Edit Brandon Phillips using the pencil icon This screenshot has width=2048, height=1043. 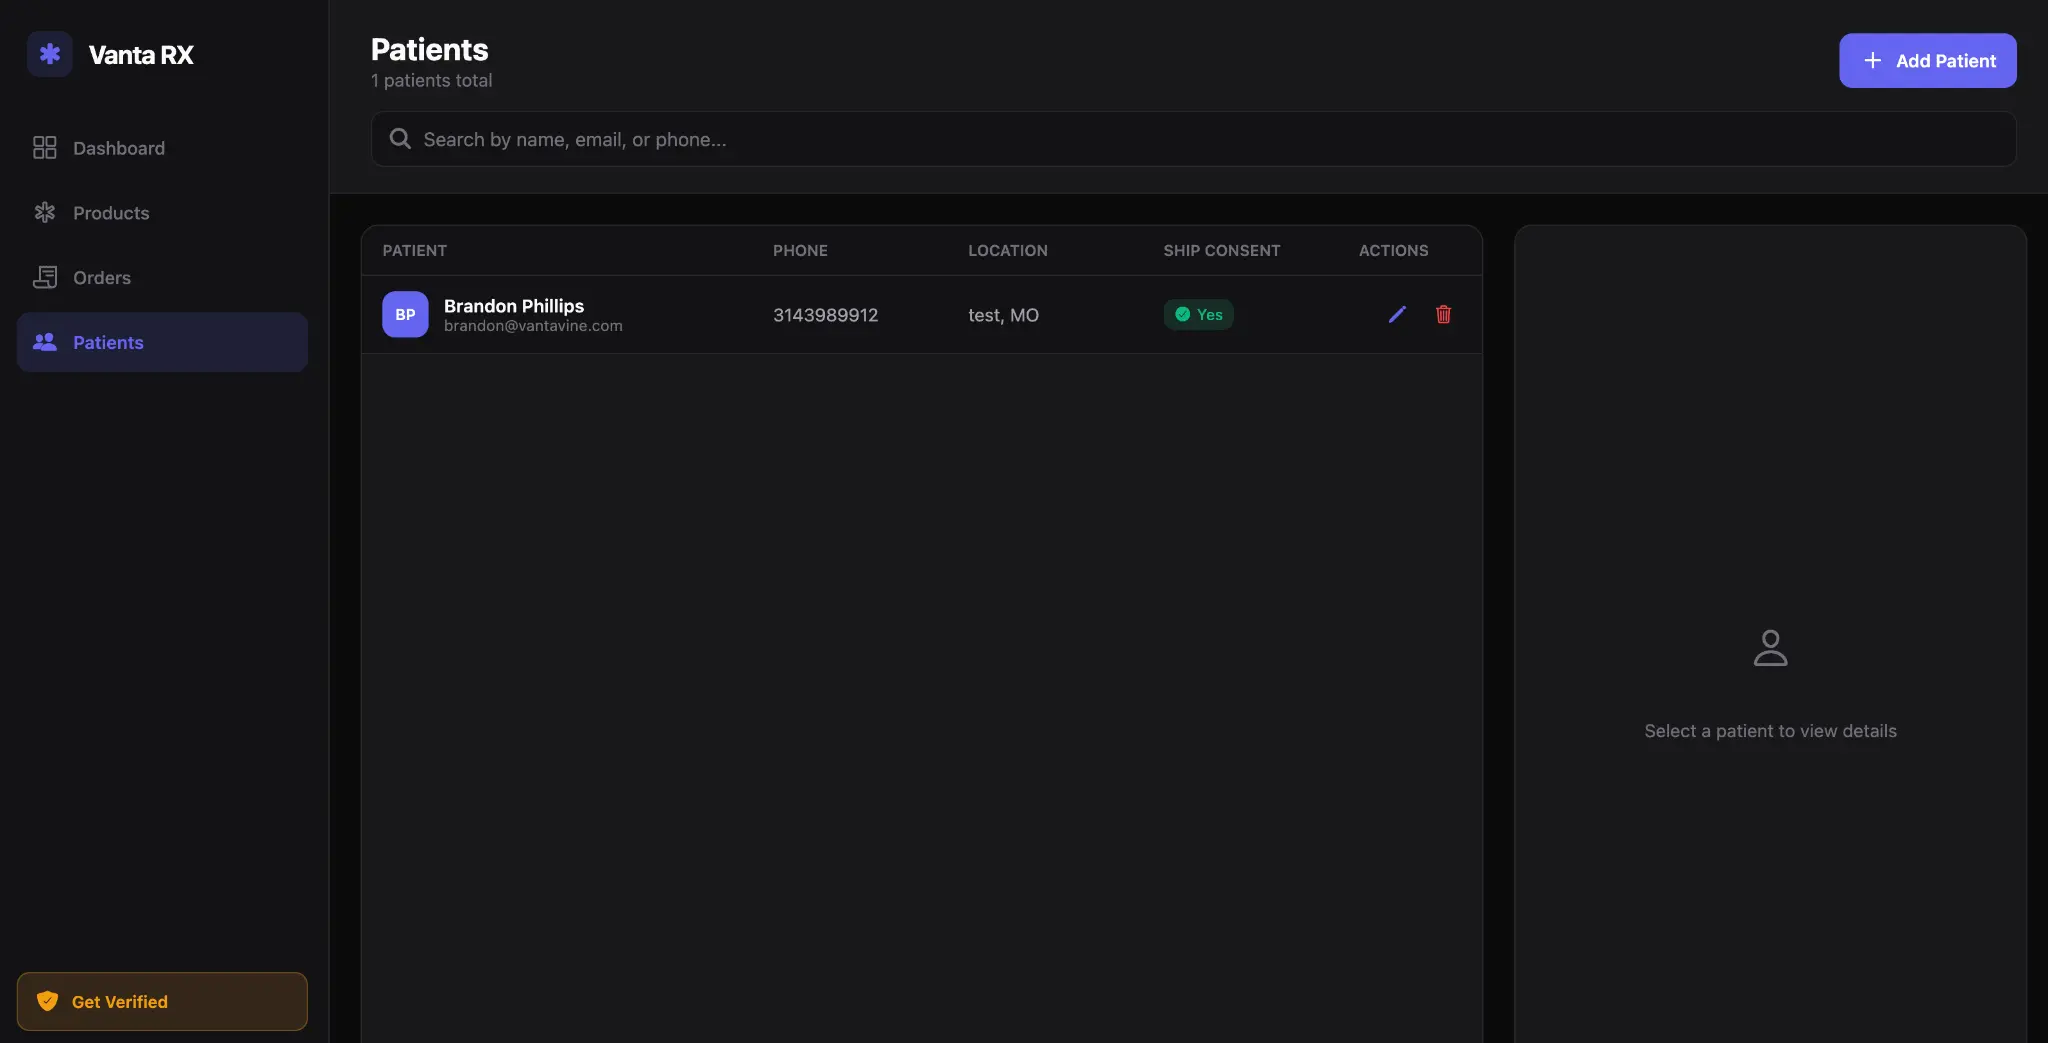[1396, 314]
